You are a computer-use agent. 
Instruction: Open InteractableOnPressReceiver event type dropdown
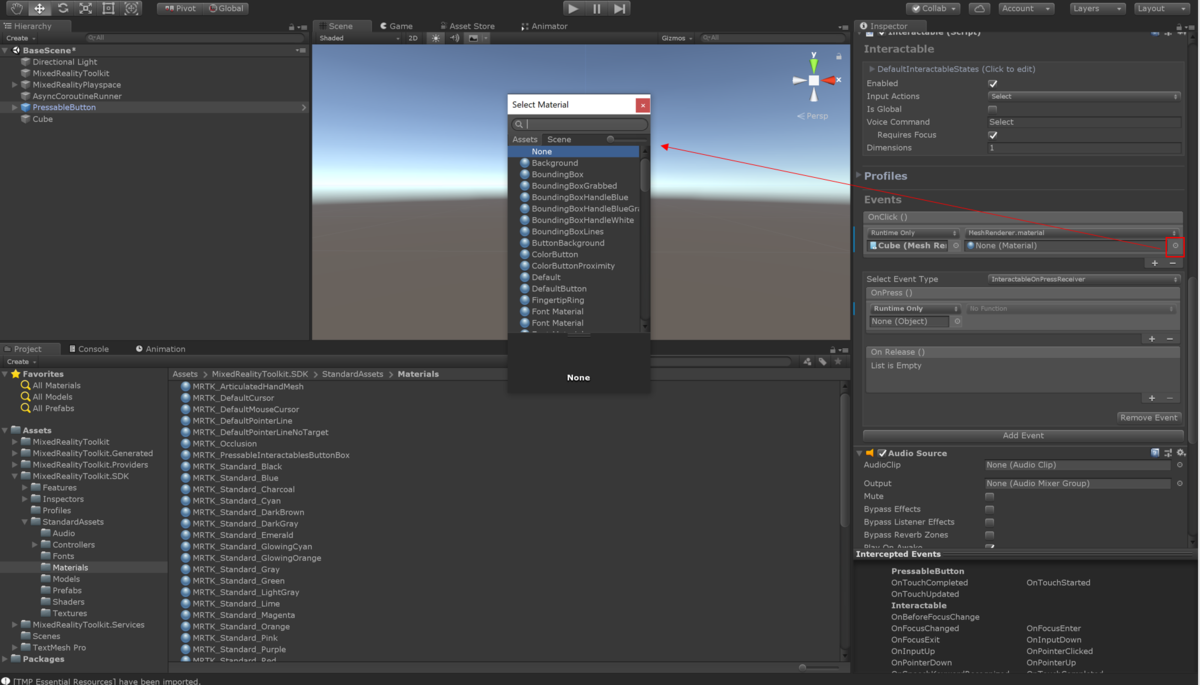coord(1084,279)
